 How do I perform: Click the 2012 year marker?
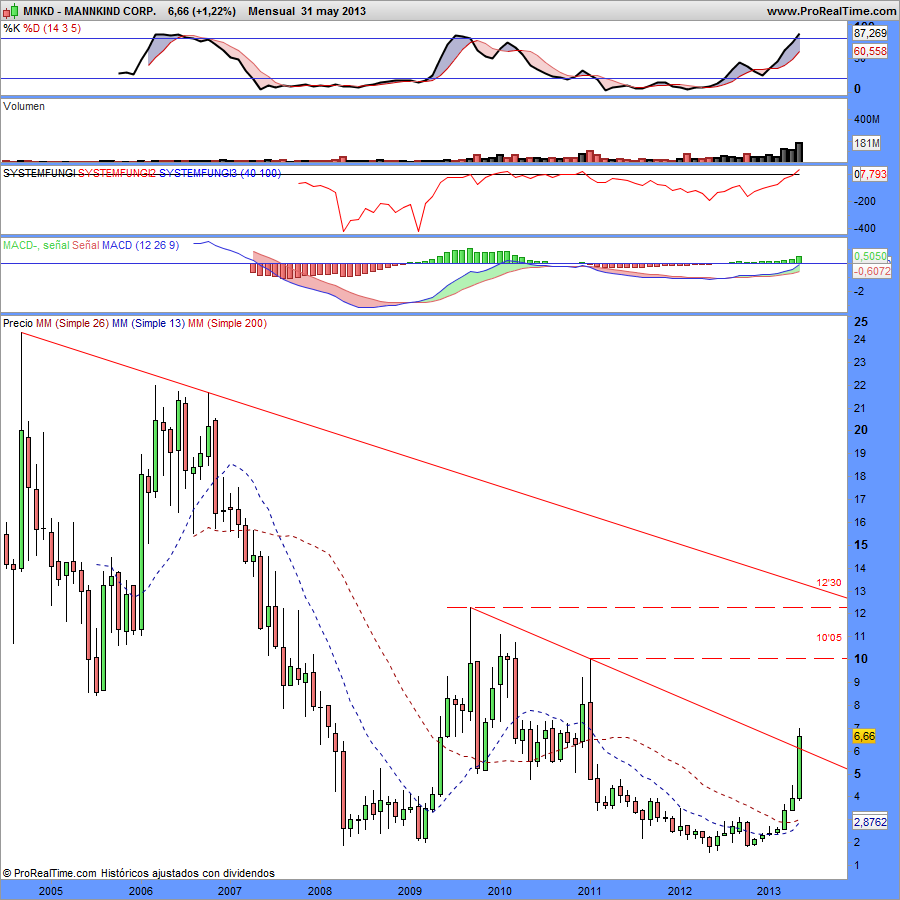680,891
